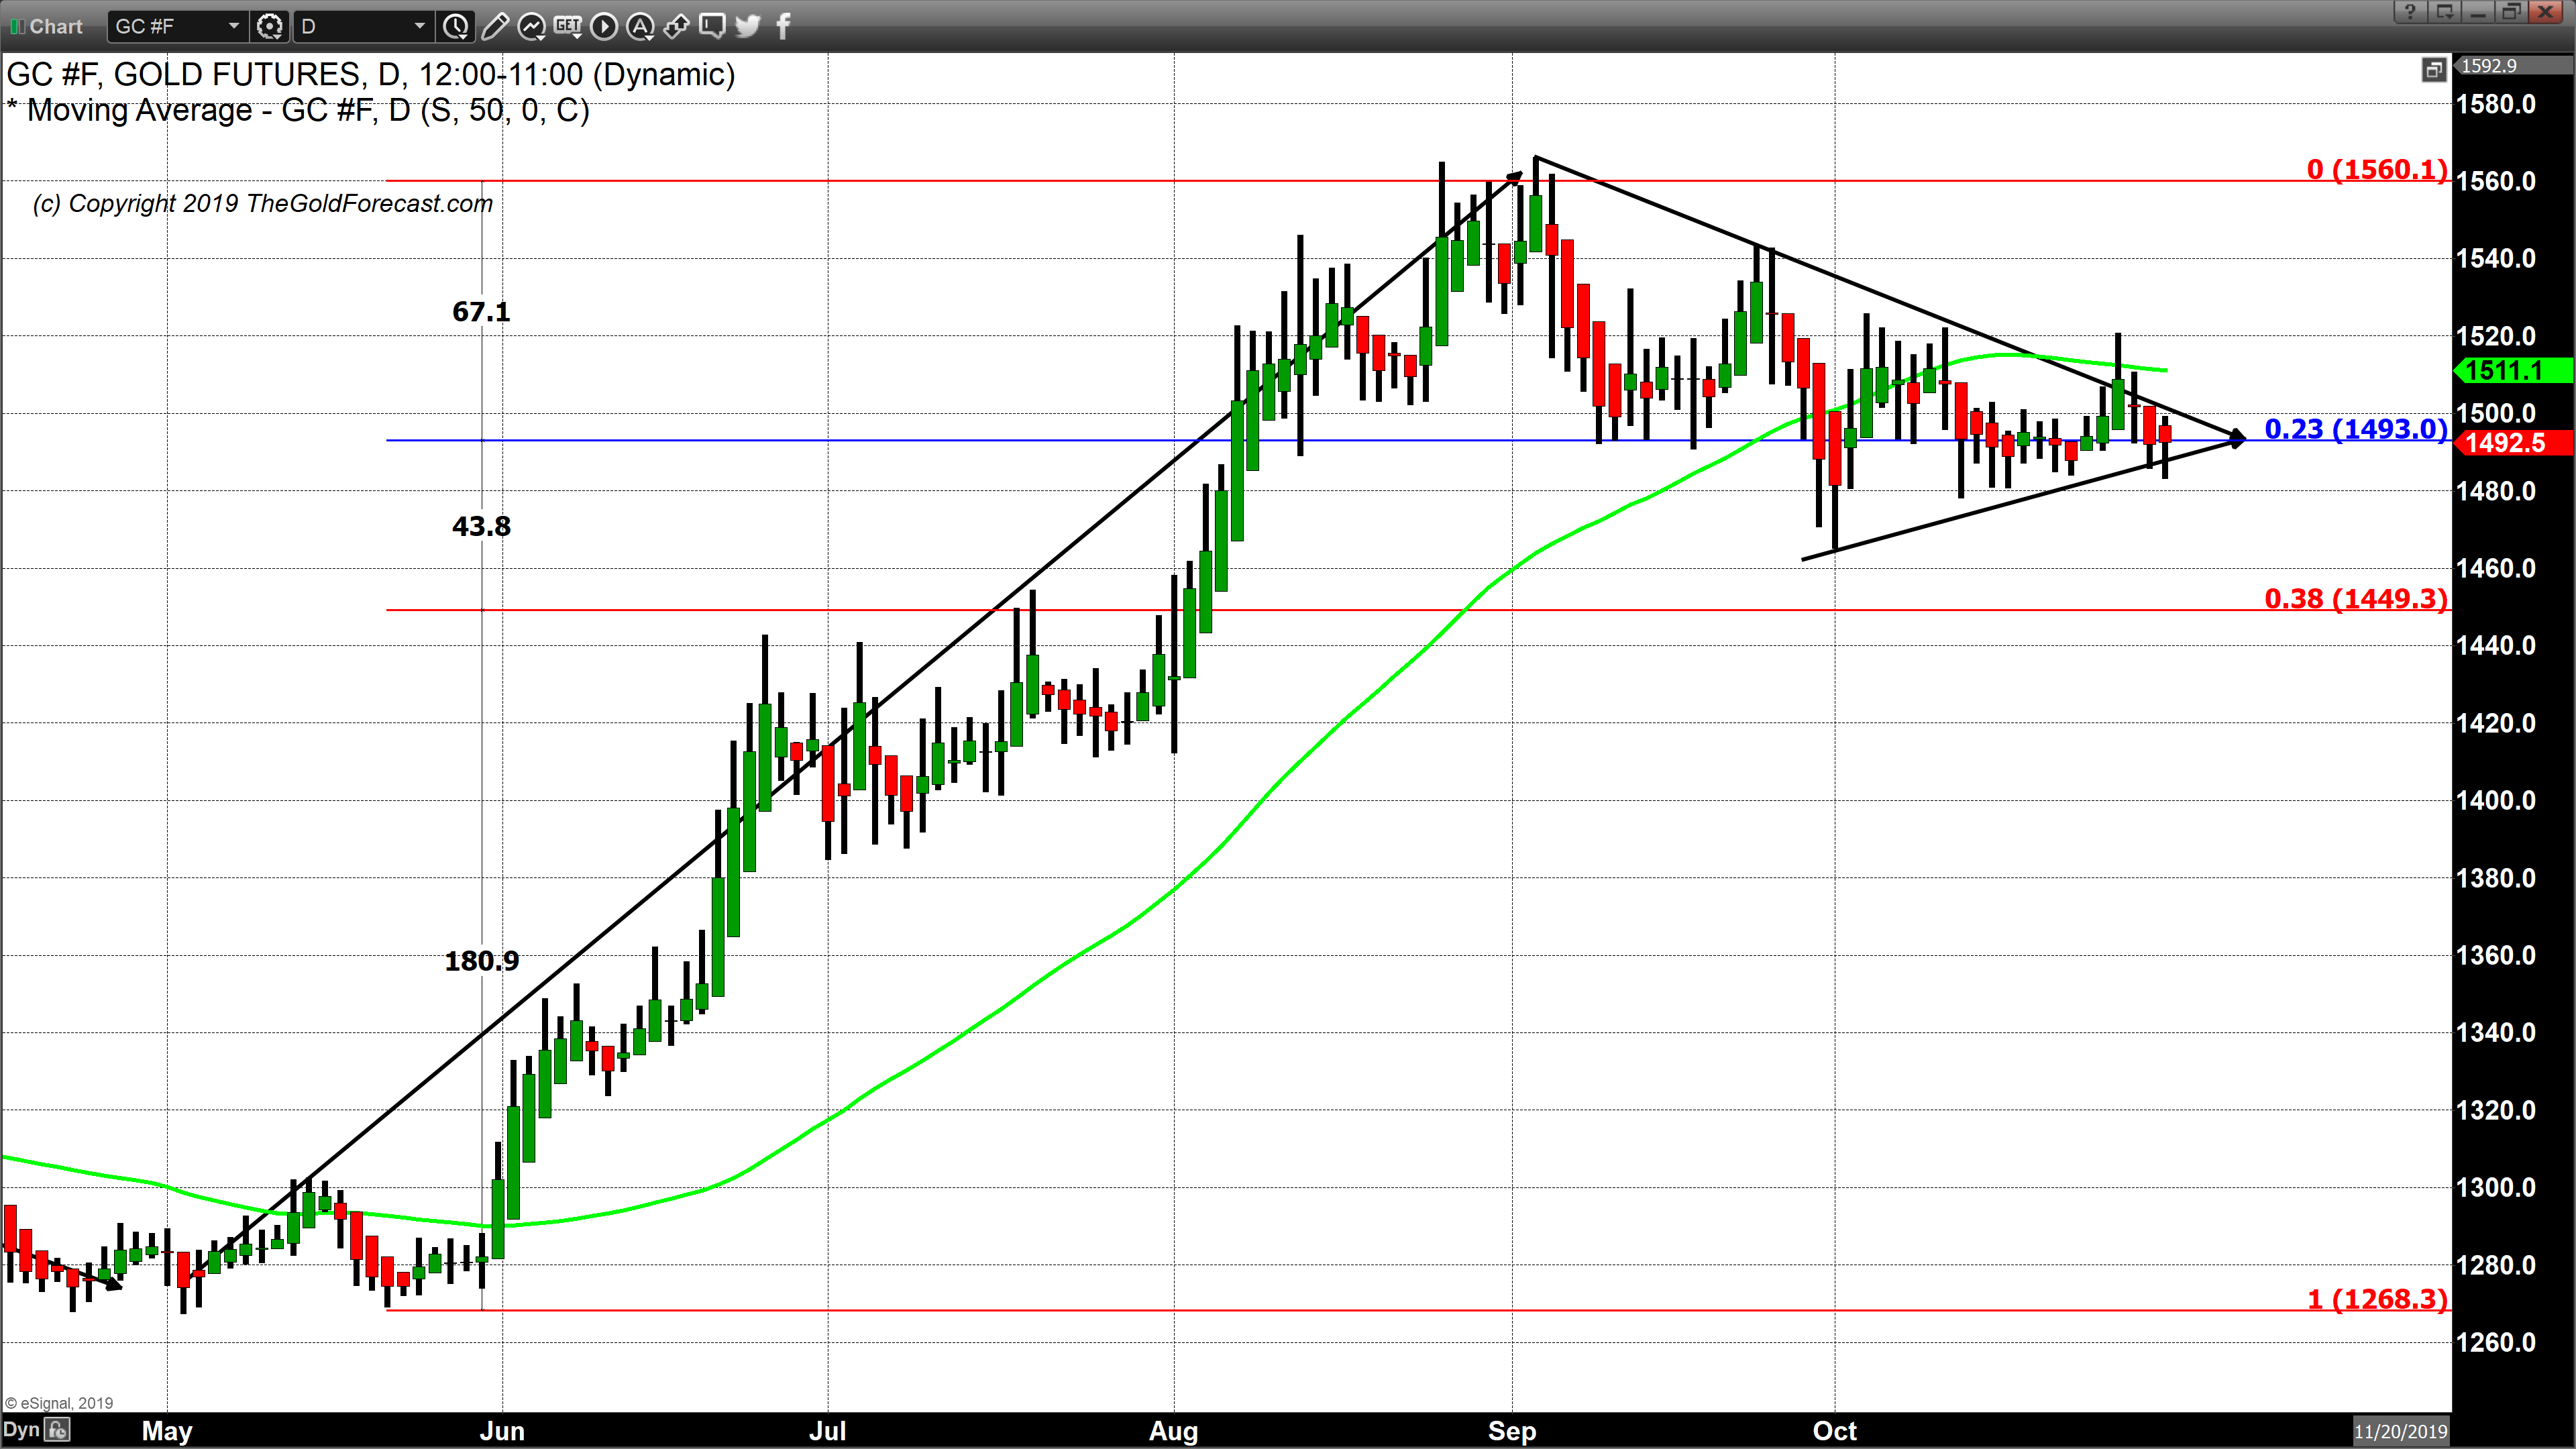Open the time template clock icon

(456, 26)
